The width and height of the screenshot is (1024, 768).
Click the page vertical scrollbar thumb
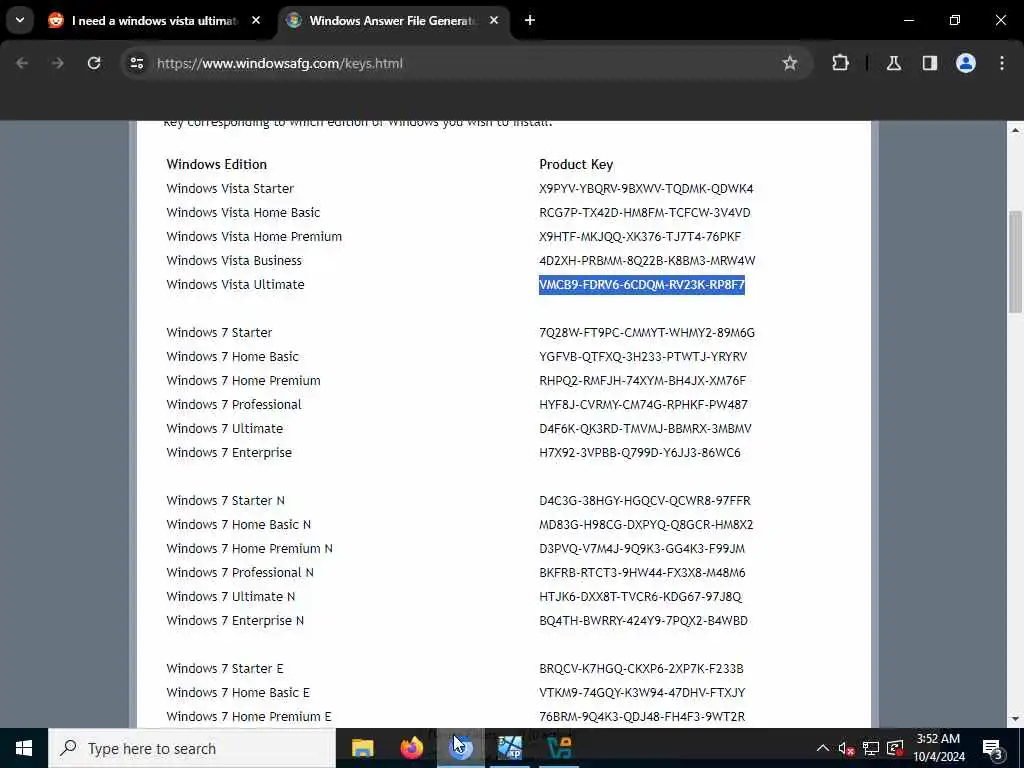coord(1016,262)
